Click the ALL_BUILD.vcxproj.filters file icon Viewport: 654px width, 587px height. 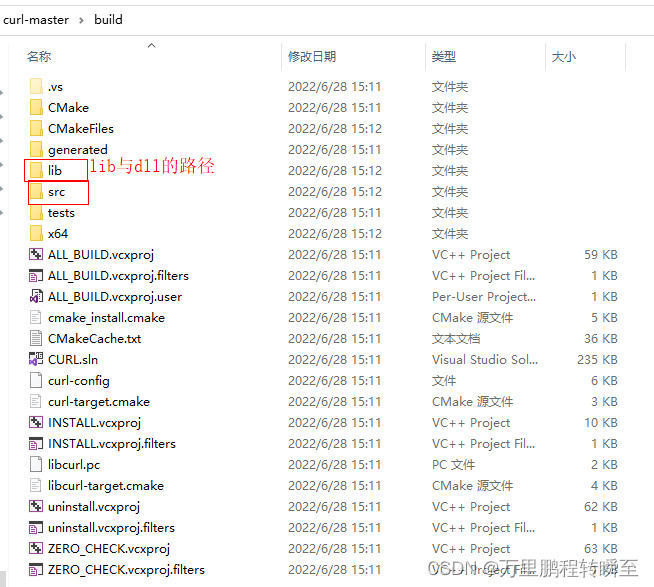[x=36, y=275]
